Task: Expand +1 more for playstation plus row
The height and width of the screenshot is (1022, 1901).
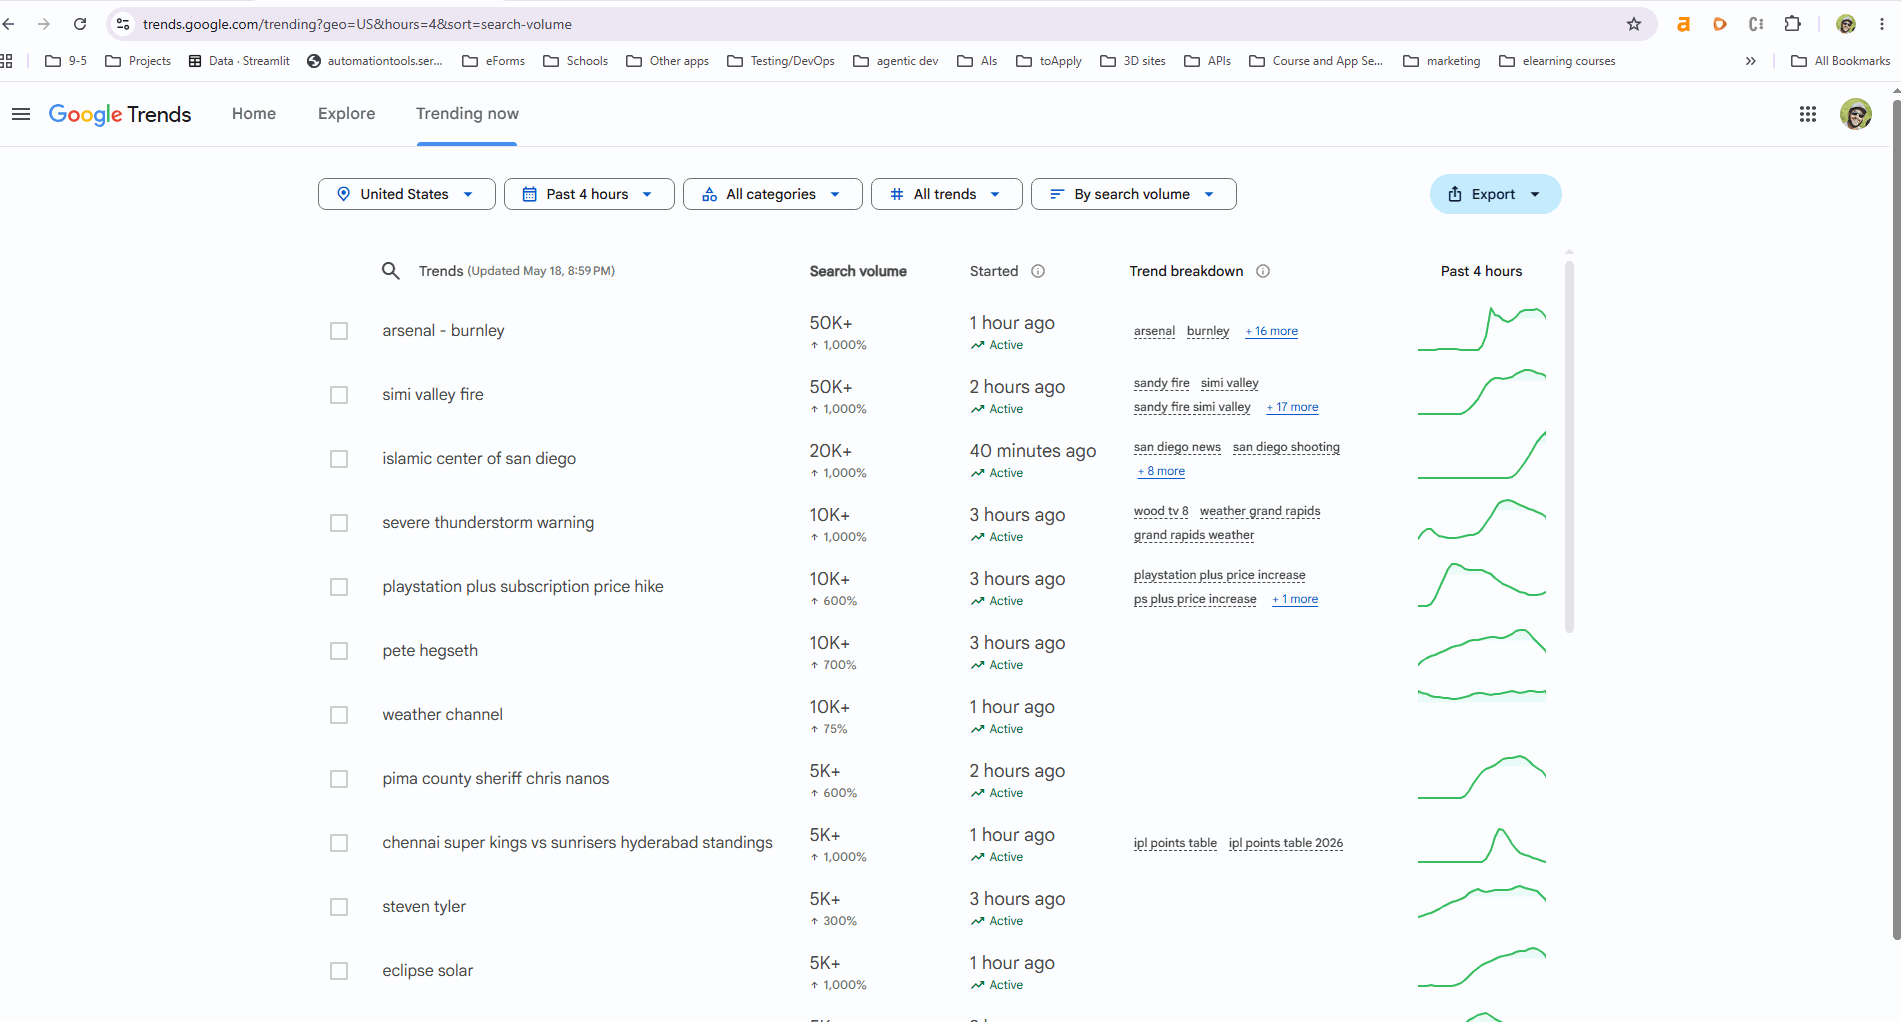Action: point(1295,599)
